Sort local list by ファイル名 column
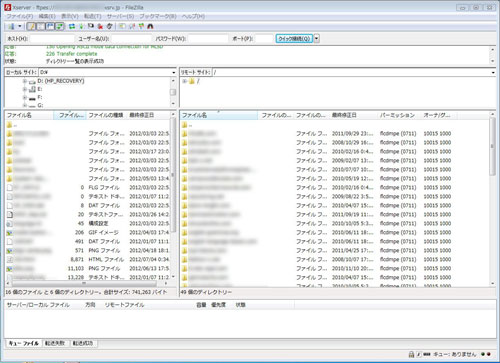The height and width of the screenshot is (363, 500). [29, 115]
